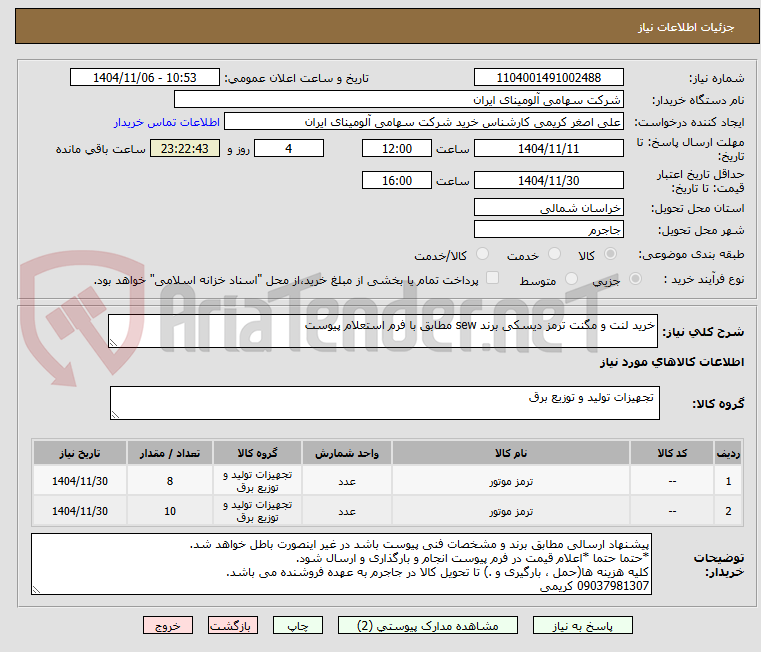Click the گروه کالا table column header
761x652 pixels.
pyautogui.click(x=257, y=453)
